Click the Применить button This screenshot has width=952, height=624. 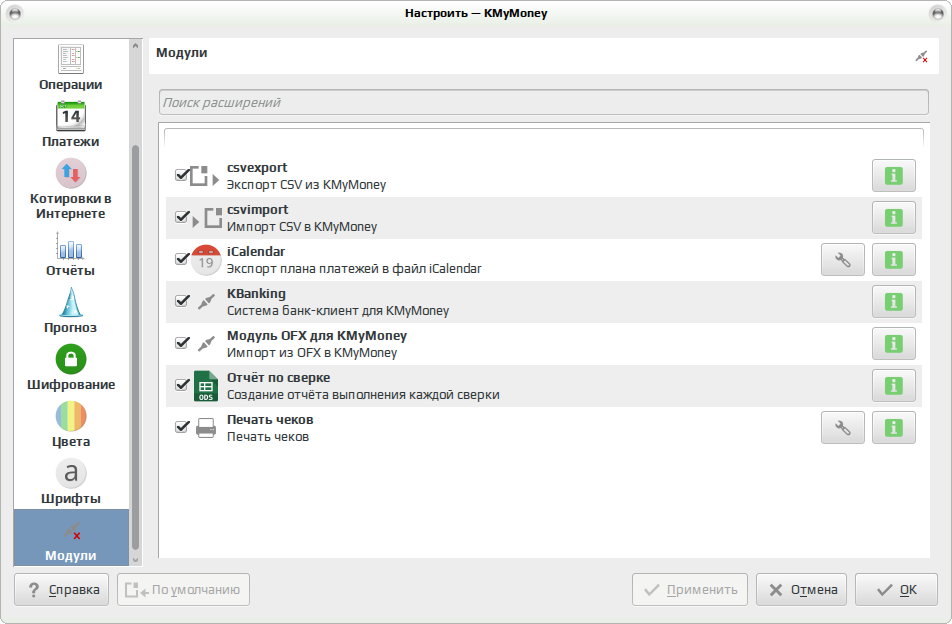[x=690, y=589]
